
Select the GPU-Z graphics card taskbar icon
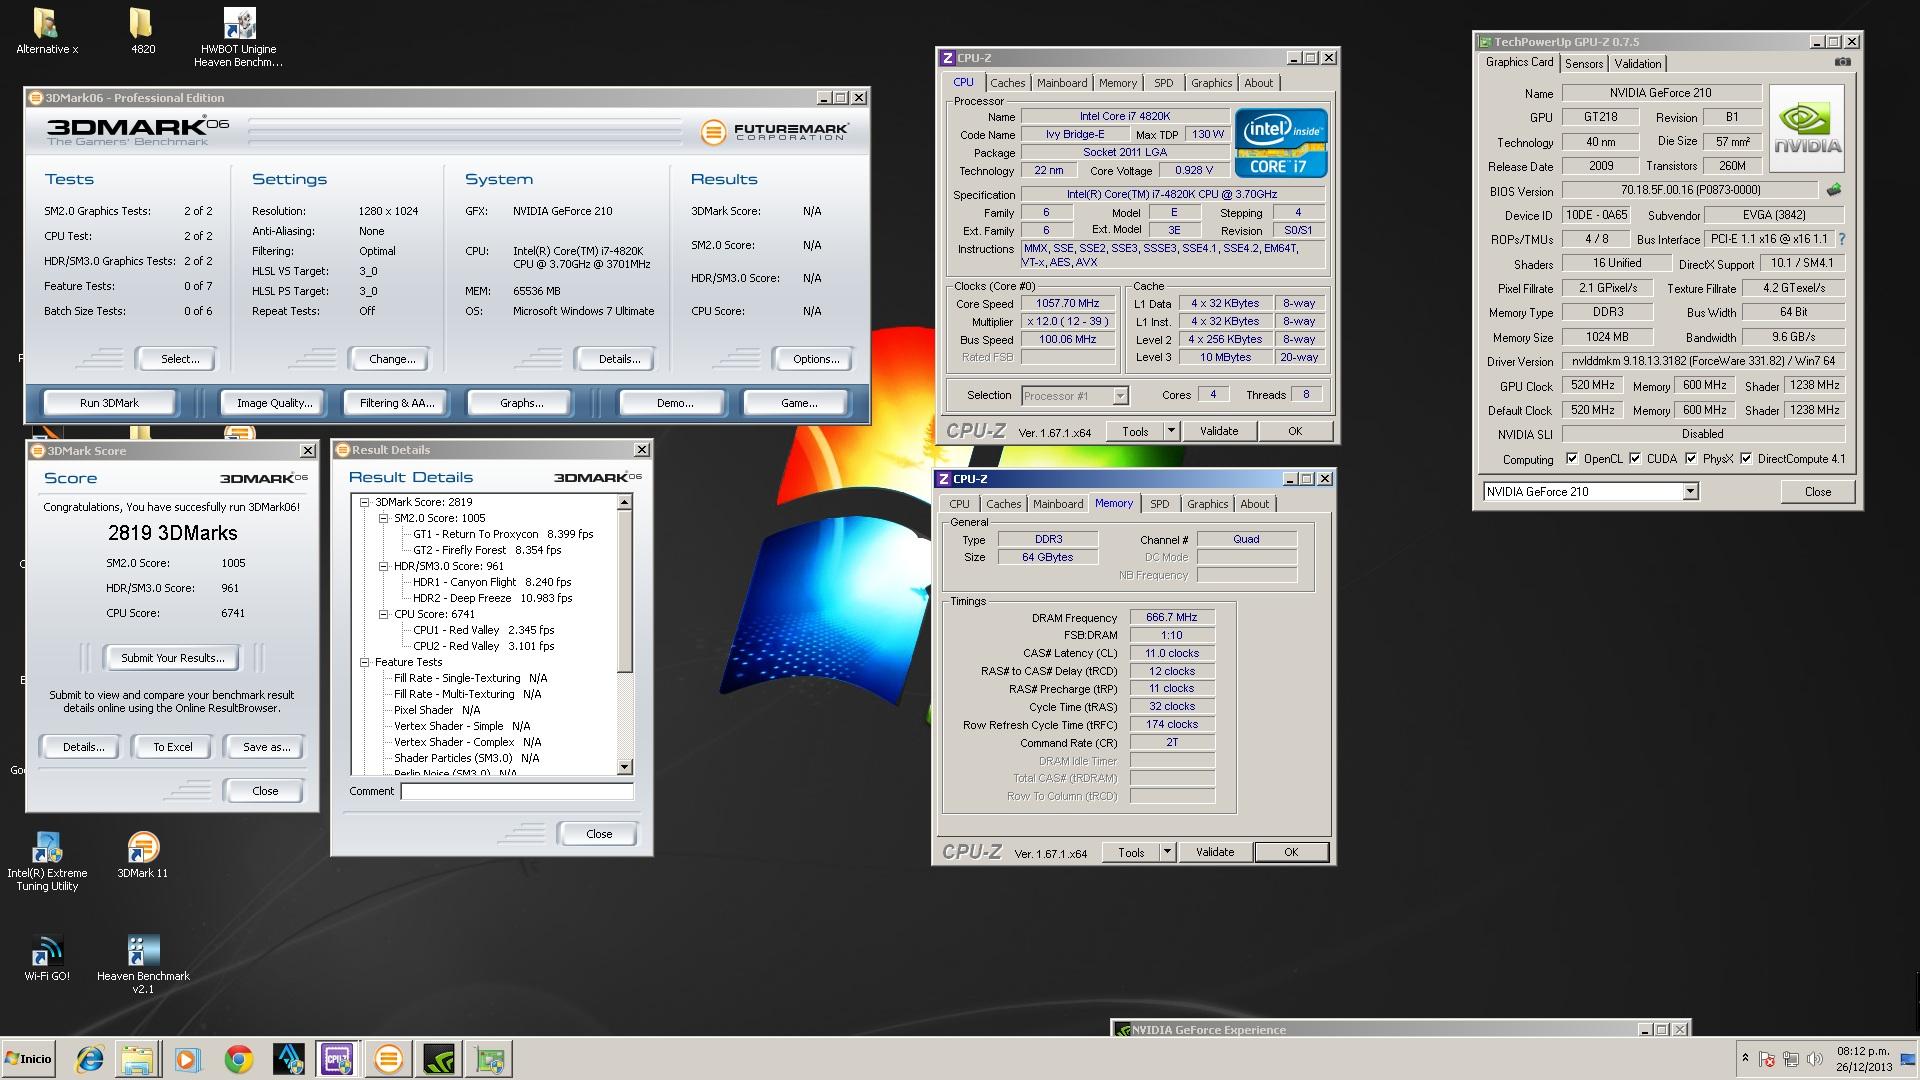[489, 1059]
